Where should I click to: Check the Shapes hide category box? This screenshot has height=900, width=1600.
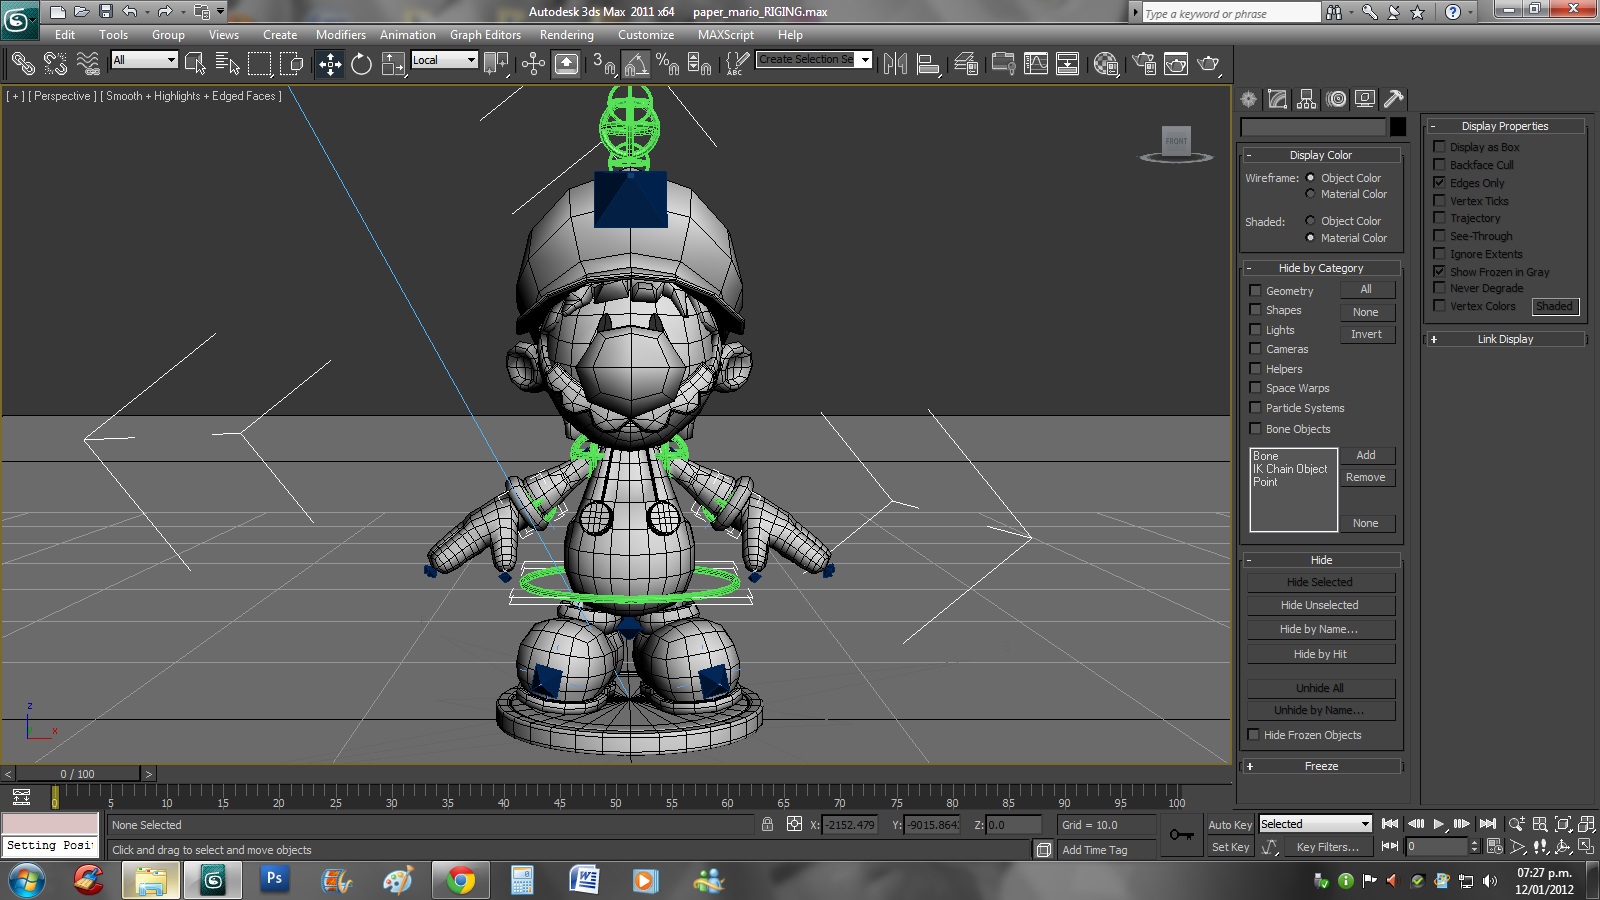(x=1255, y=310)
